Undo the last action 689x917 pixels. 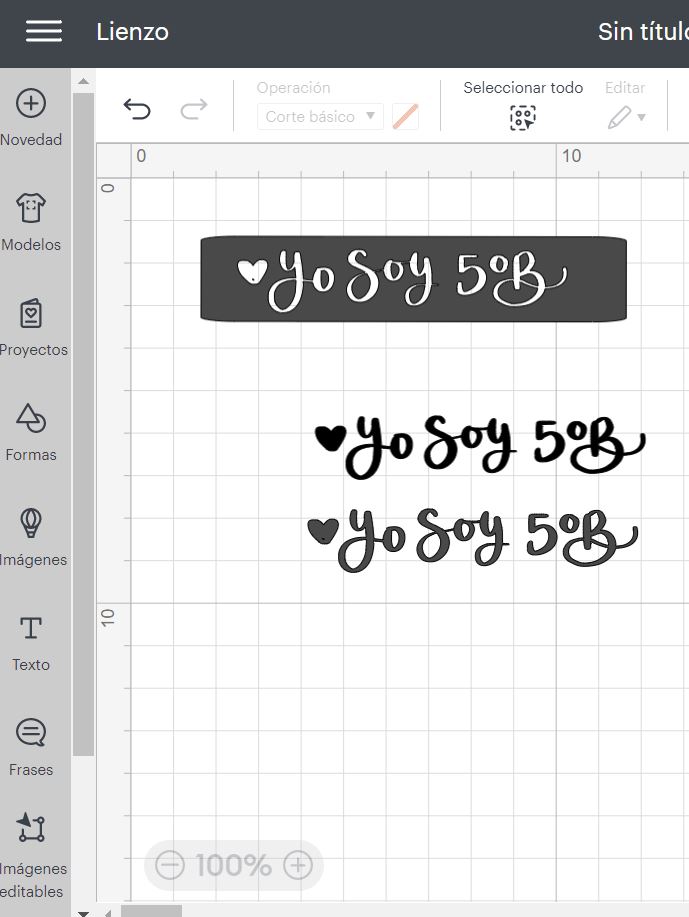tap(137, 109)
